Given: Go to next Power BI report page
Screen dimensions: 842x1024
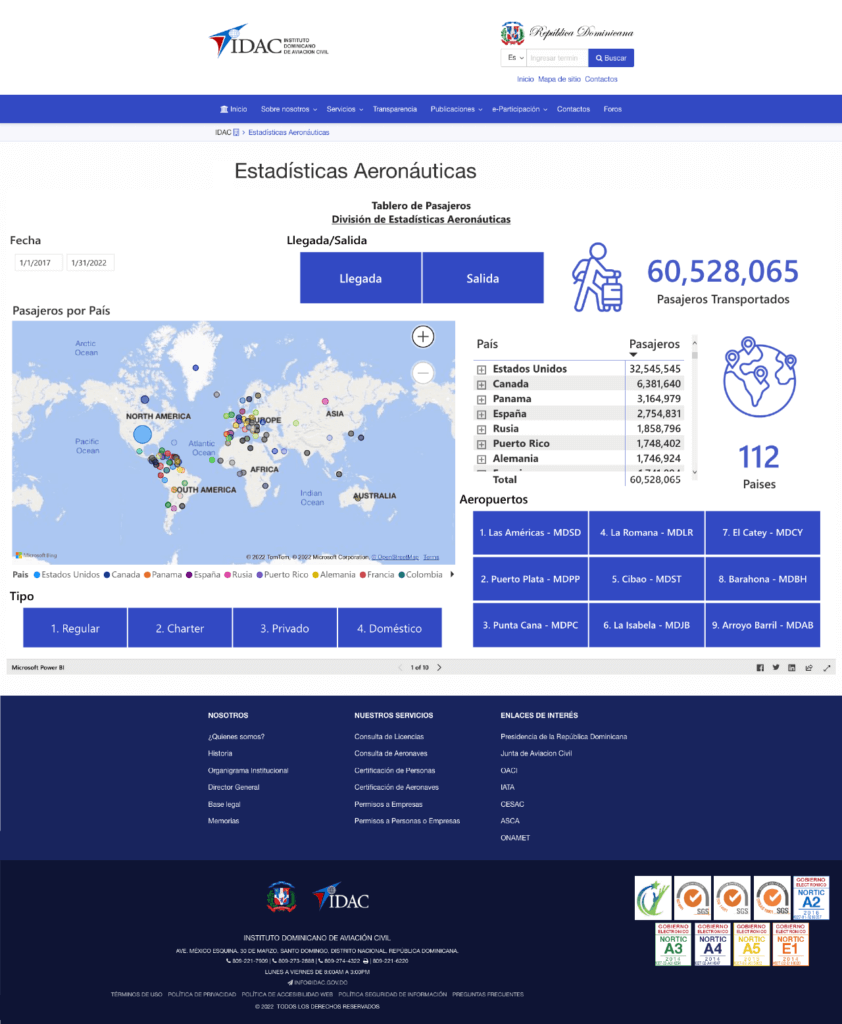Looking at the screenshot, I should pyautogui.click(x=439, y=667).
